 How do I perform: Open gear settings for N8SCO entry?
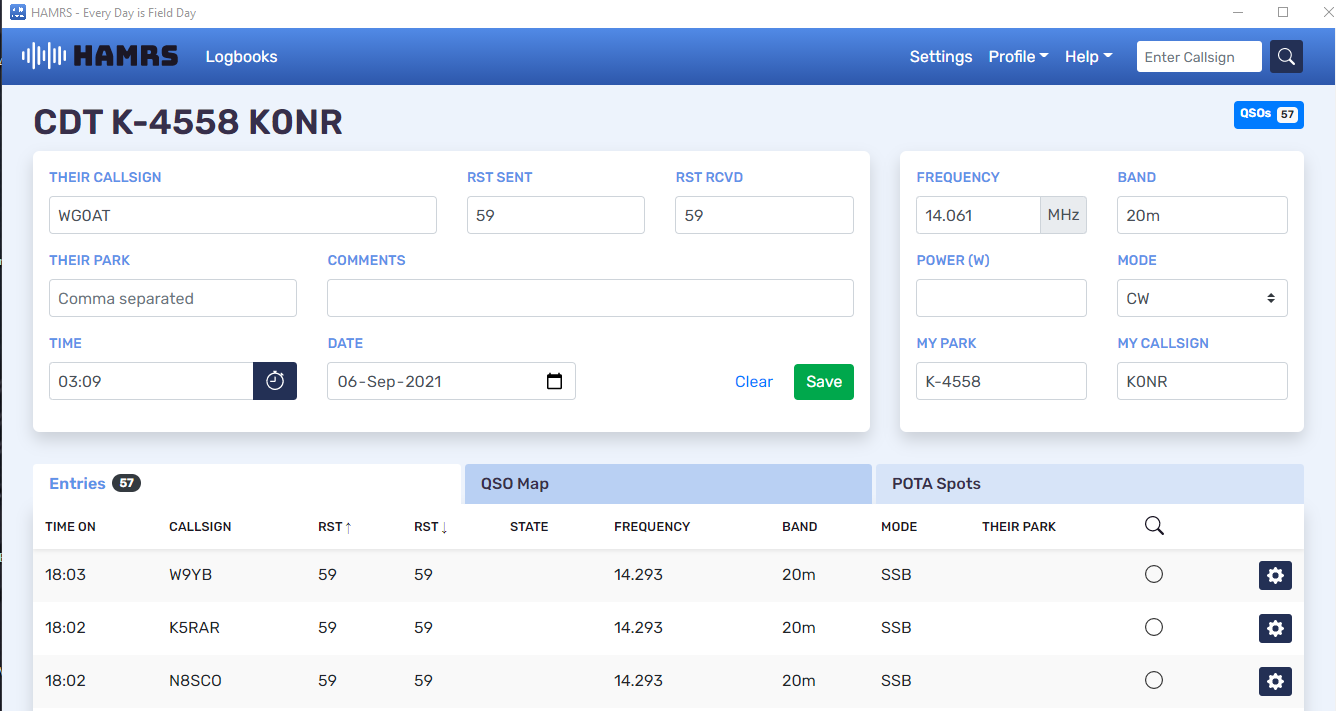pyautogui.click(x=1275, y=681)
